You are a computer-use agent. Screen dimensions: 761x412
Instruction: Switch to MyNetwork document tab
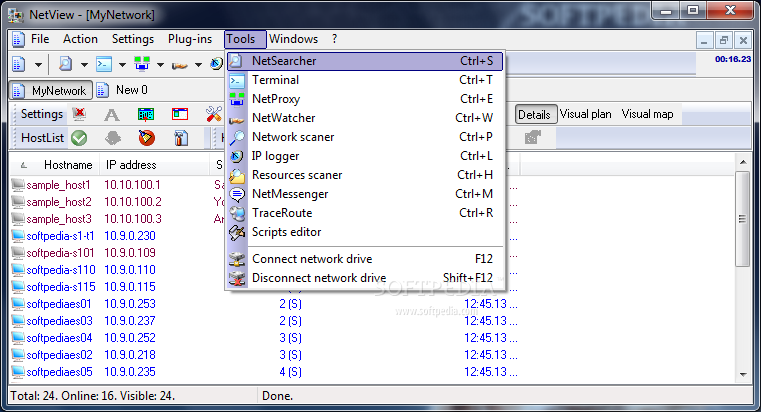click(x=51, y=90)
